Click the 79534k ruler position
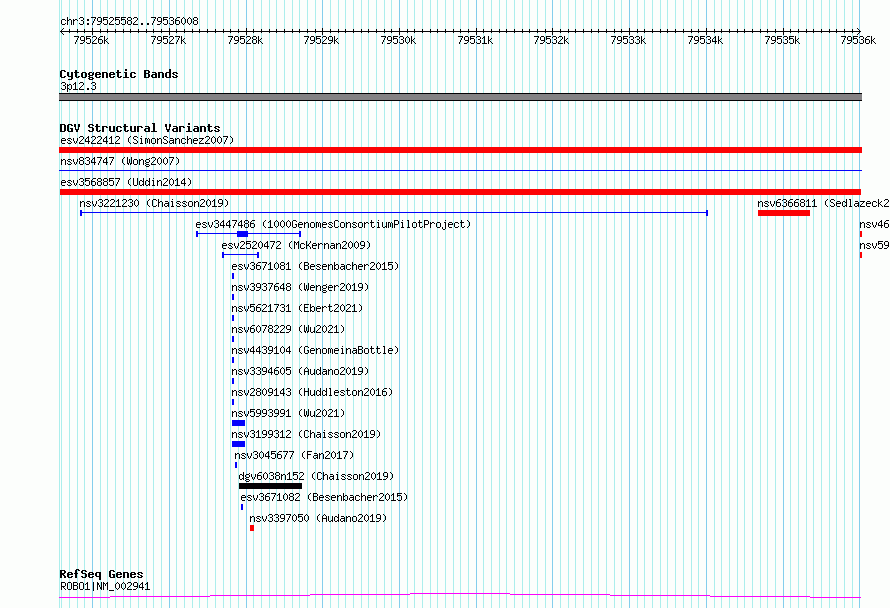890x608 pixels. tap(705, 40)
